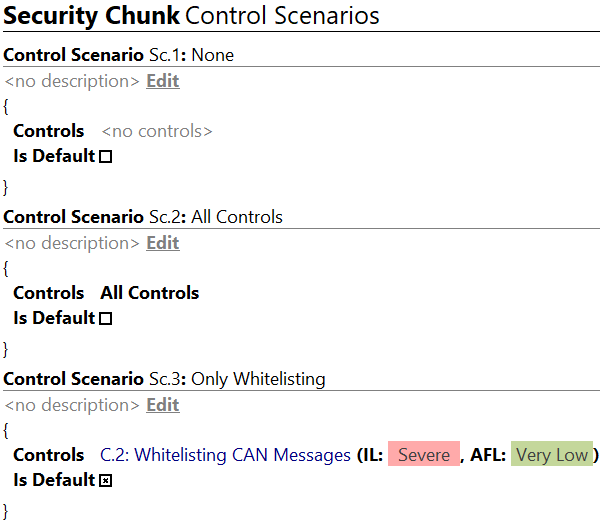
Task: Click Edit link under Sc.3 Only Whitelisting
Action: pos(163,405)
